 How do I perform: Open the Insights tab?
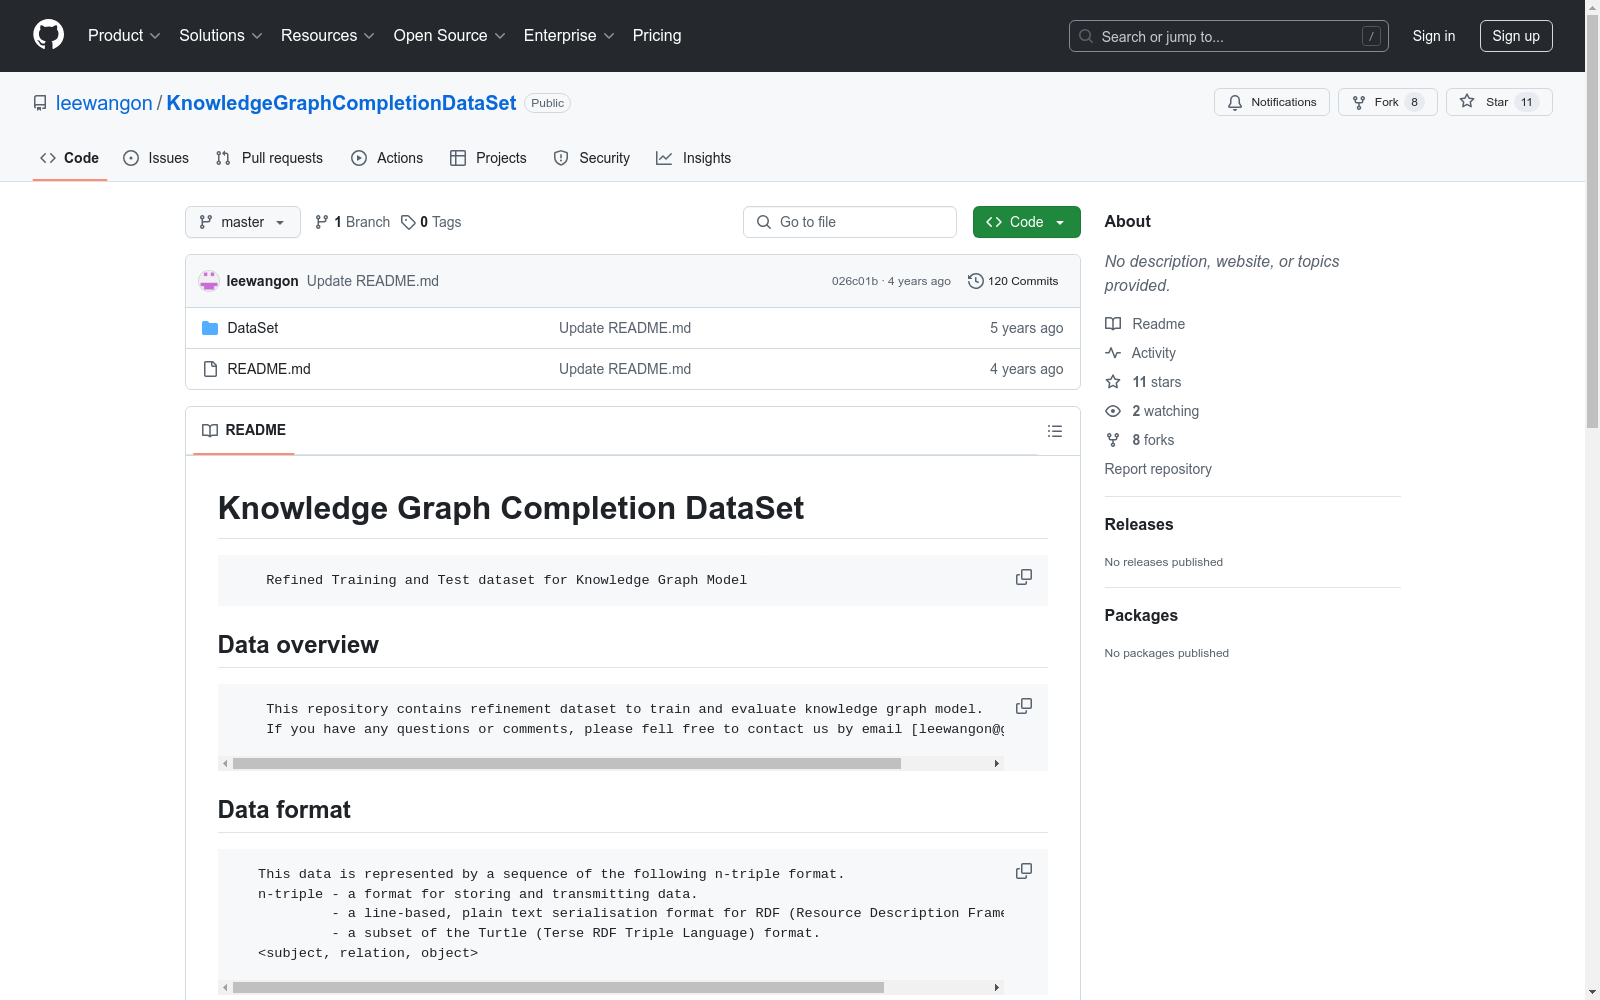coord(693,158)
